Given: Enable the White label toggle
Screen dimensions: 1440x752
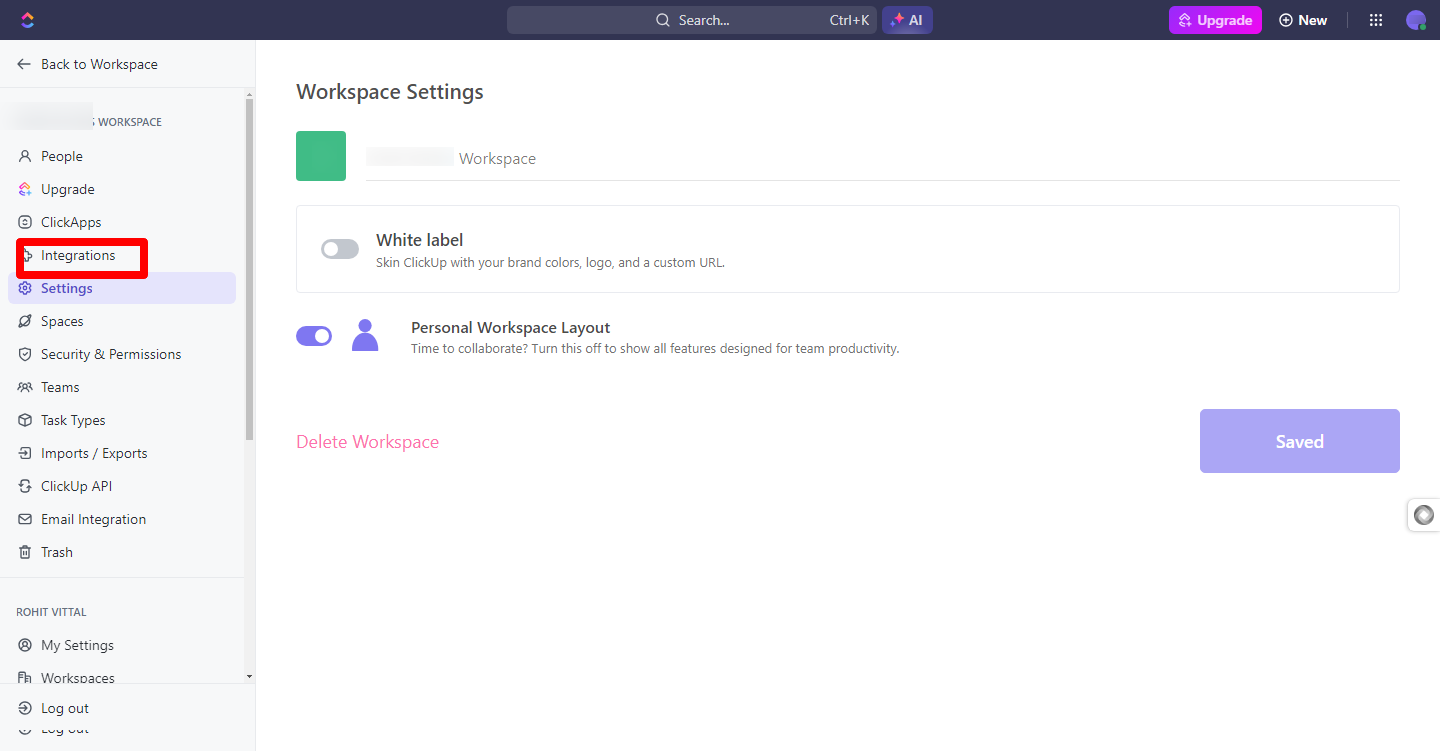Looking at the screenshot, I should (x=340, y=249).
